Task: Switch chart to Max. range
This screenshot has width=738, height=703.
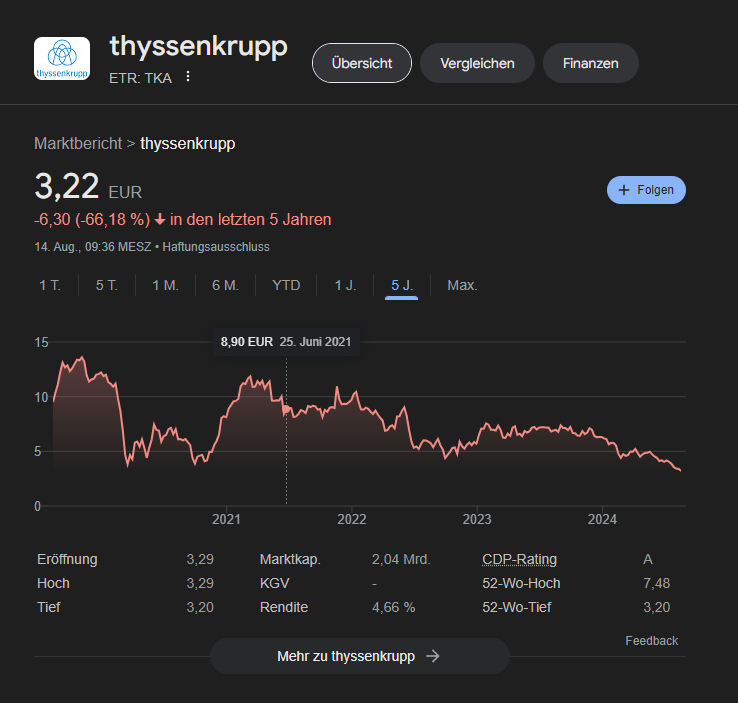Action: point(462,285)
